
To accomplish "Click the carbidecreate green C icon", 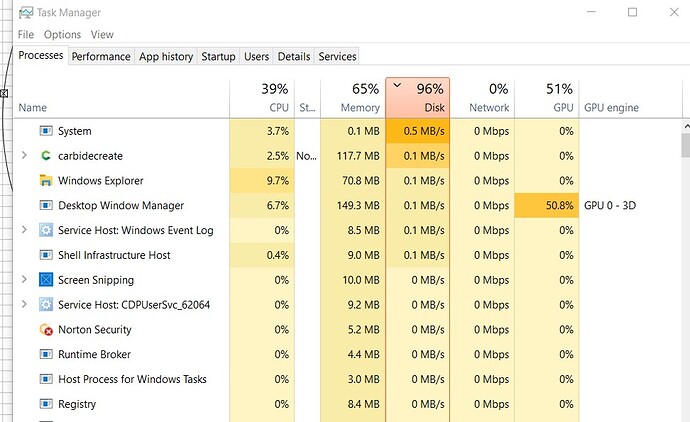I will (46, 155).
